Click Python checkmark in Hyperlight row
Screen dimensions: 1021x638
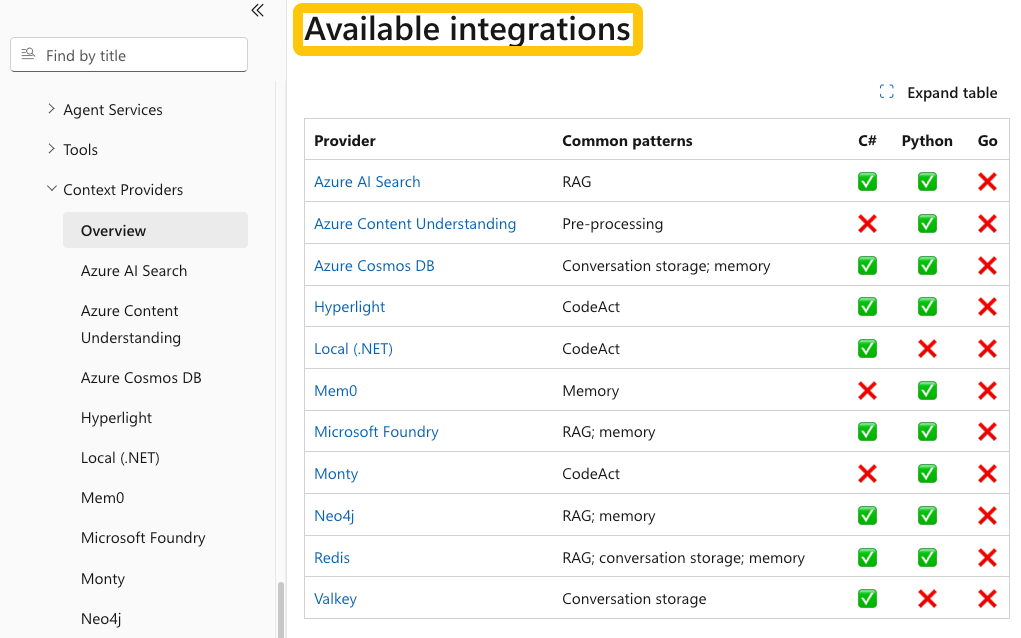pos(927,307)
